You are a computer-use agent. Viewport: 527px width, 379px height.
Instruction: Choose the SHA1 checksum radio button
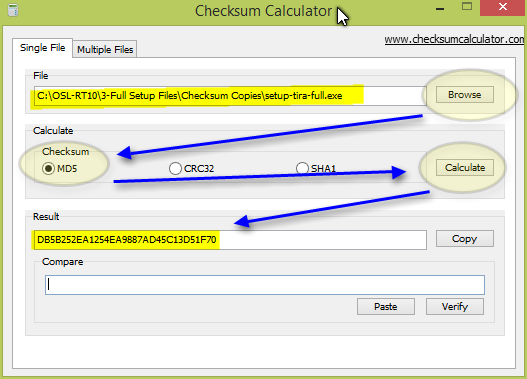point(316,168)
